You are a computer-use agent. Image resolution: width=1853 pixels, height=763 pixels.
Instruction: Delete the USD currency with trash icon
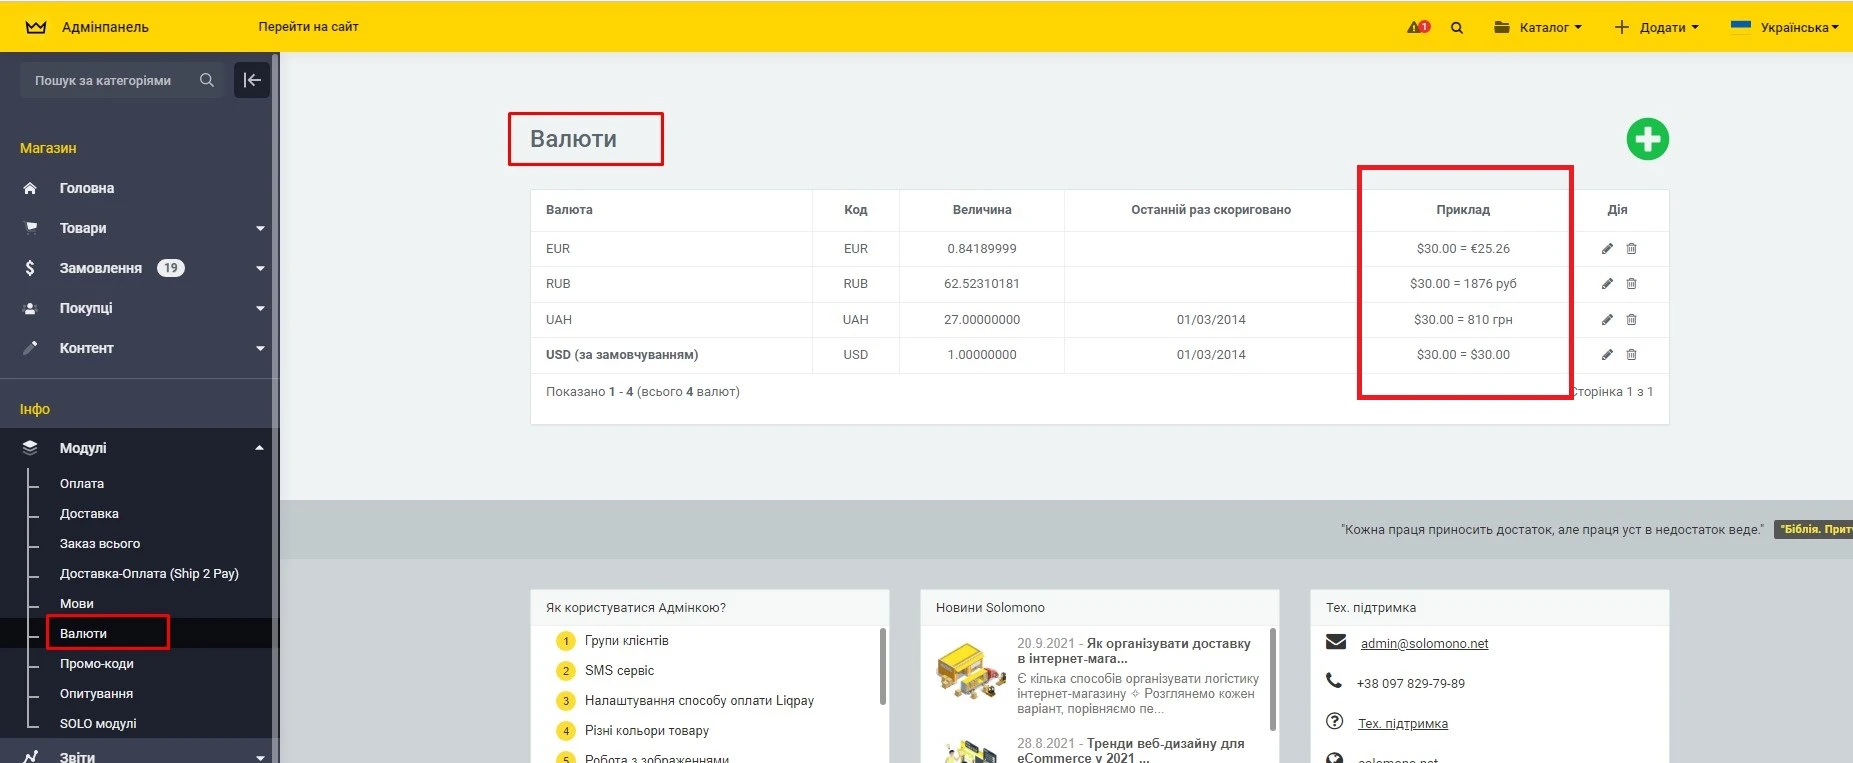[x=1631, y=355]
